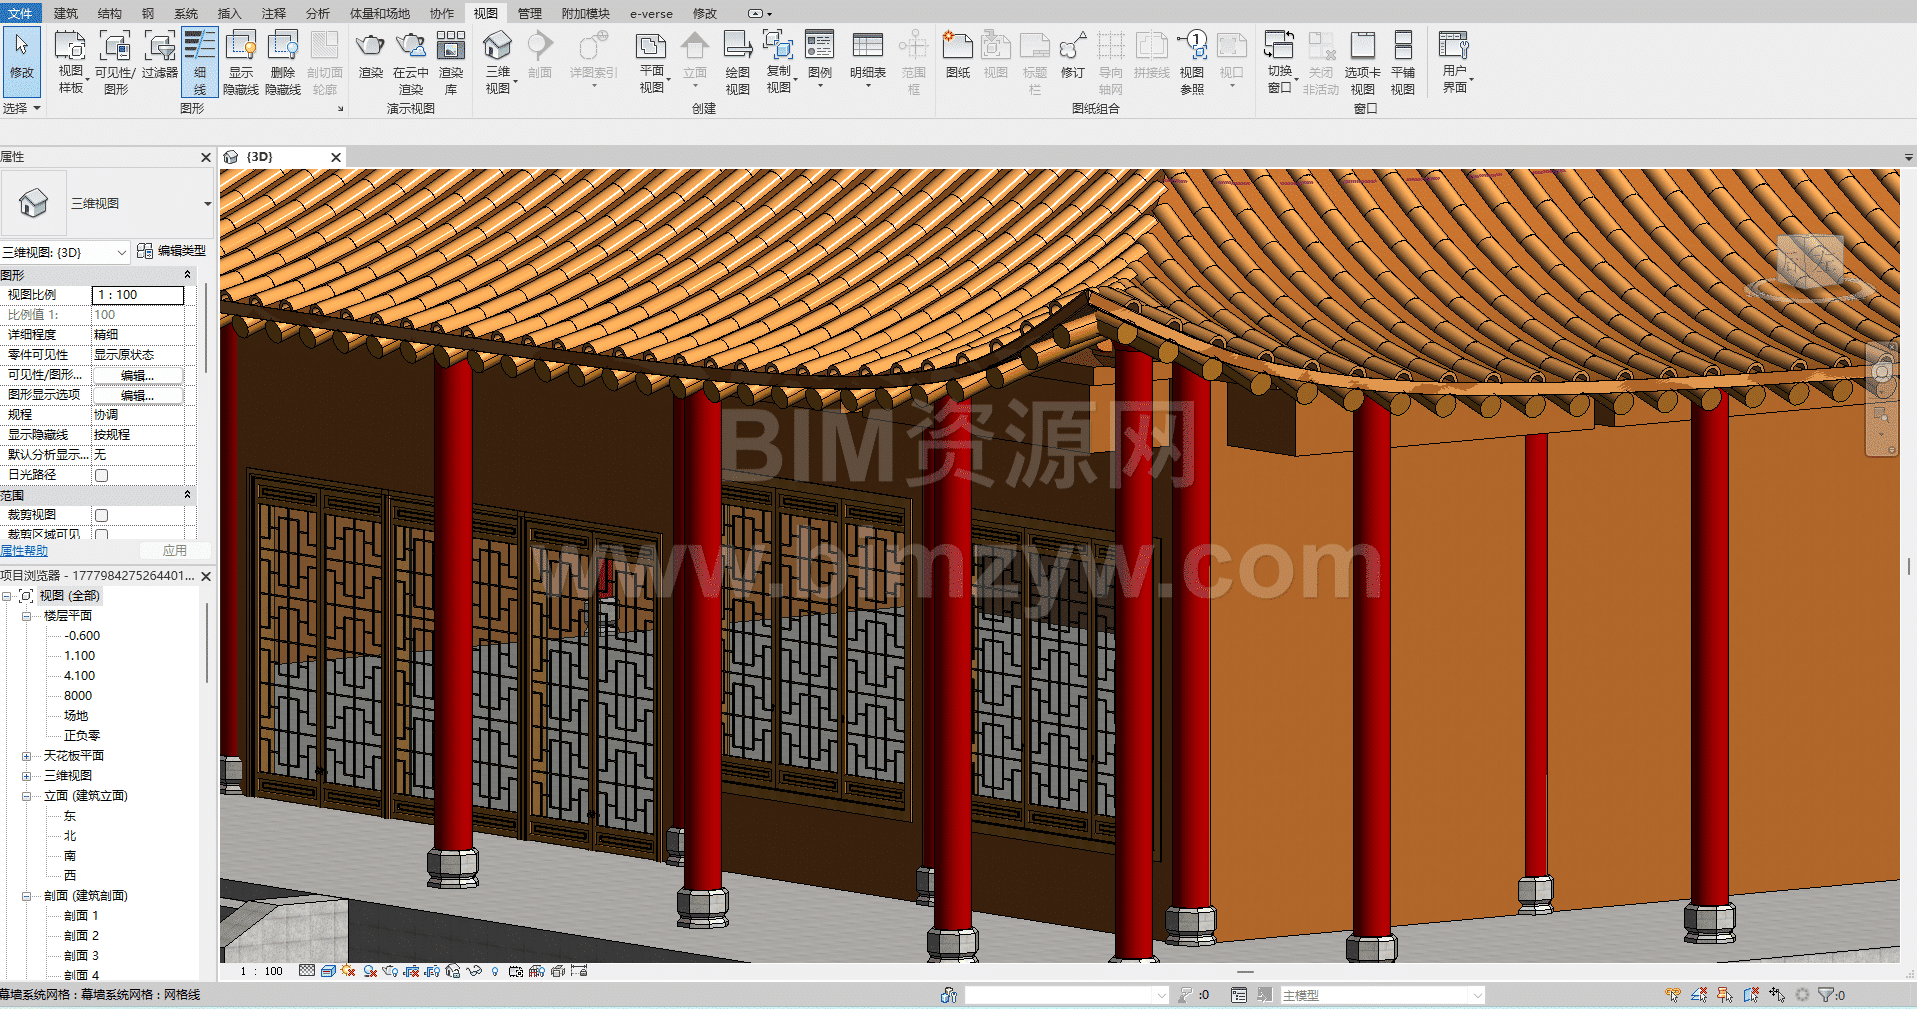
Task: Open 修订 revisions tool
Action: coord(1072,55)
